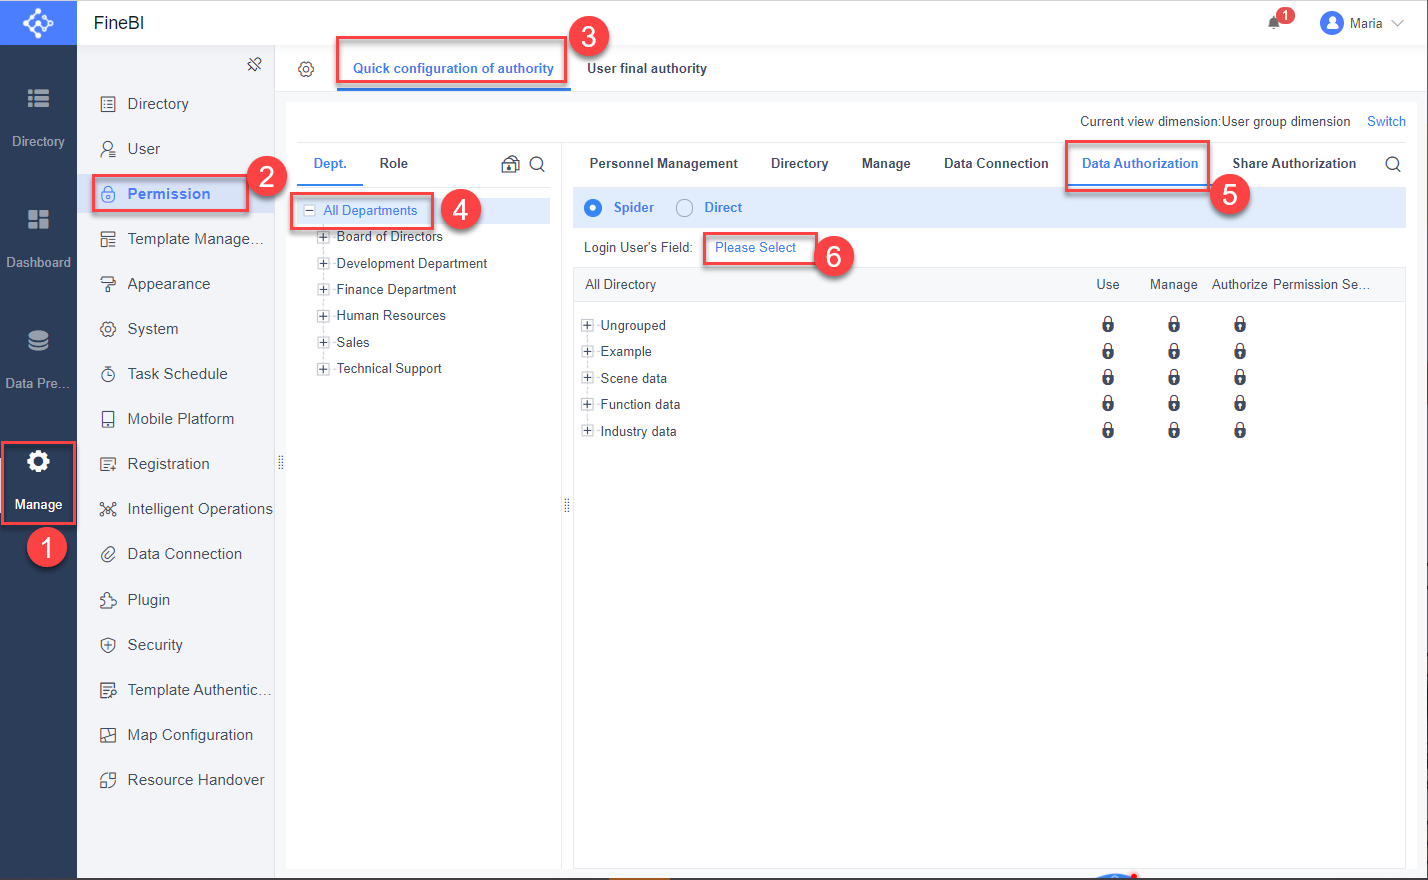1428x880 pixels.
Task: Click the department lock-folder icon
Action: pos(510,164)
